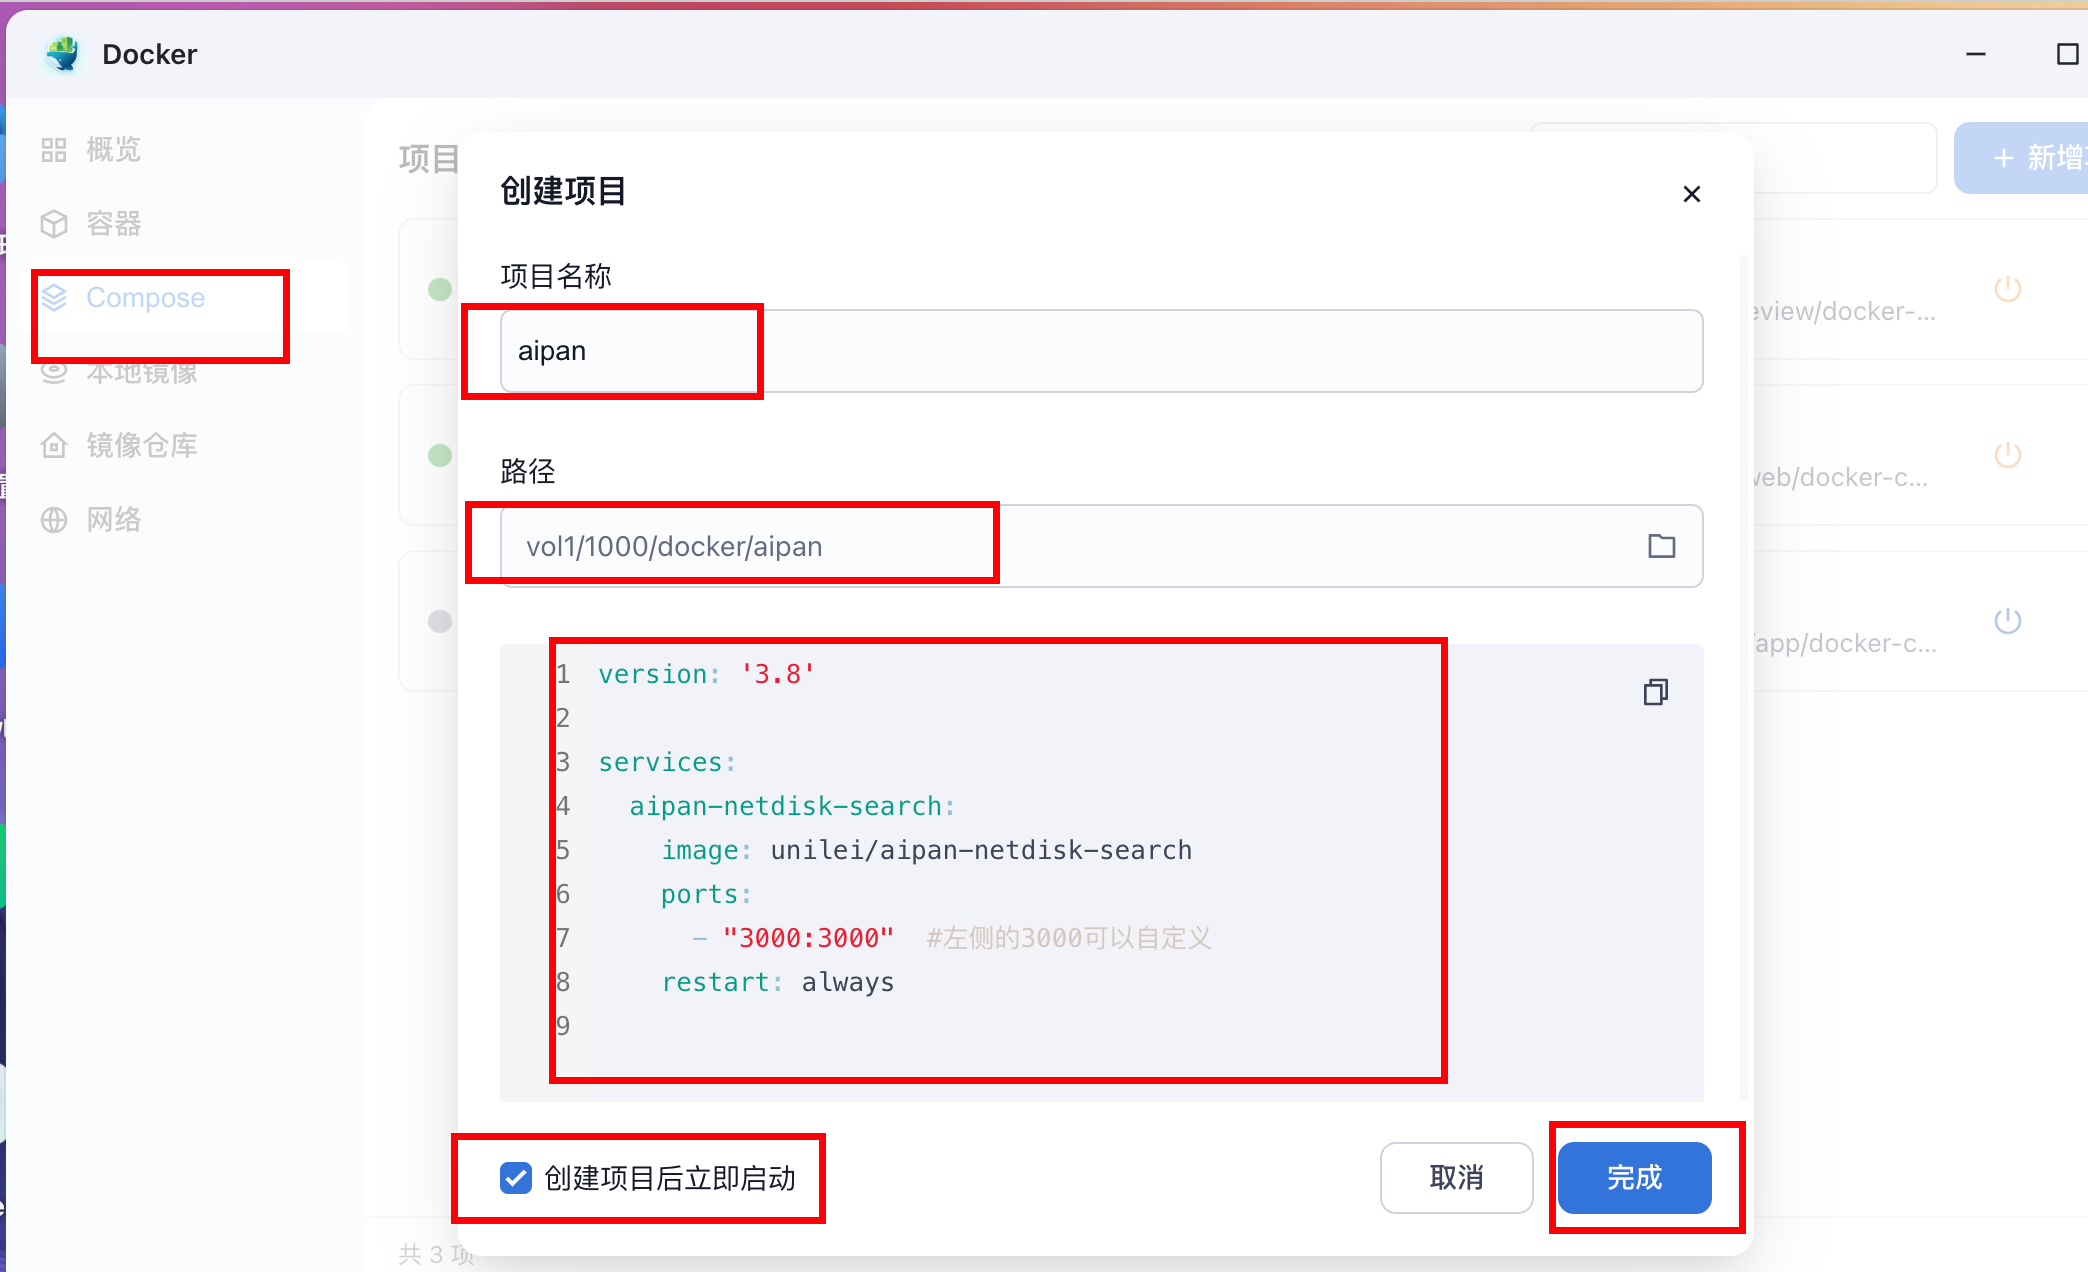The height and width of the screenshot is (1272, 2088).
Task: Click the 项目名称 field containing aipan
Action: click(1101, 351)
